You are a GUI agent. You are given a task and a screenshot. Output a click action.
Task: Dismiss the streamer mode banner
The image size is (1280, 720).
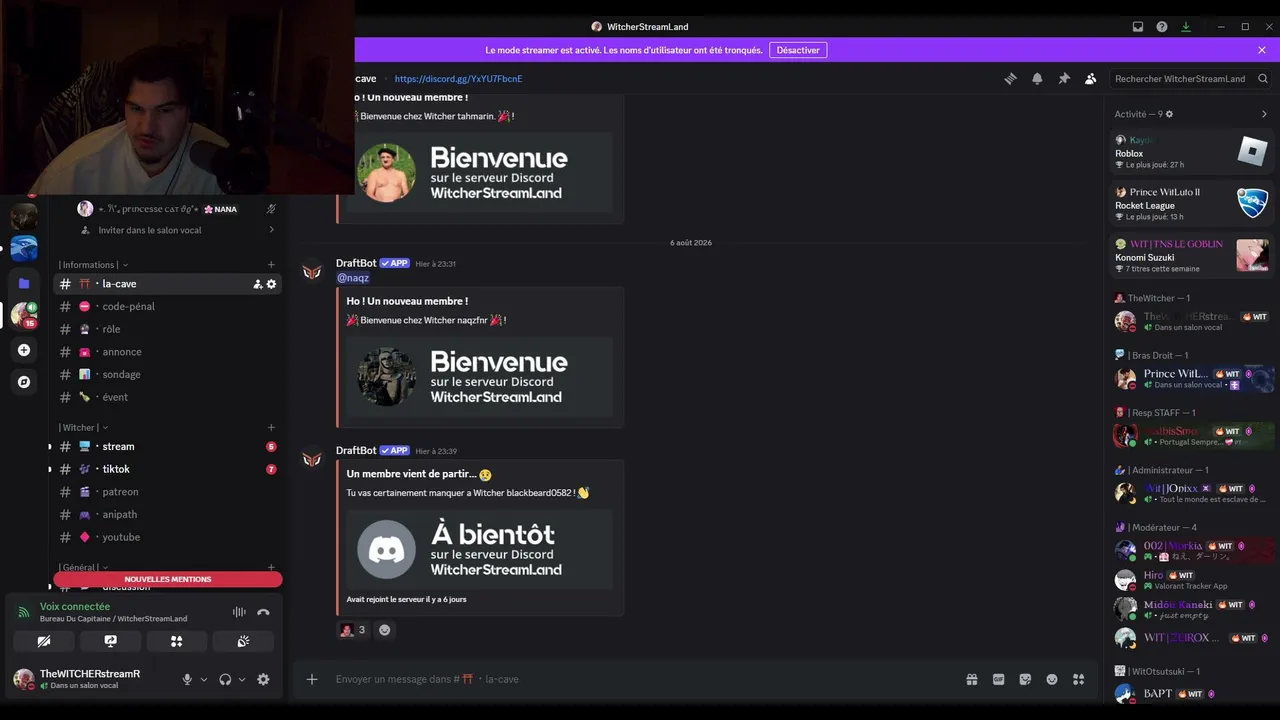click(x=1262, y=50)
